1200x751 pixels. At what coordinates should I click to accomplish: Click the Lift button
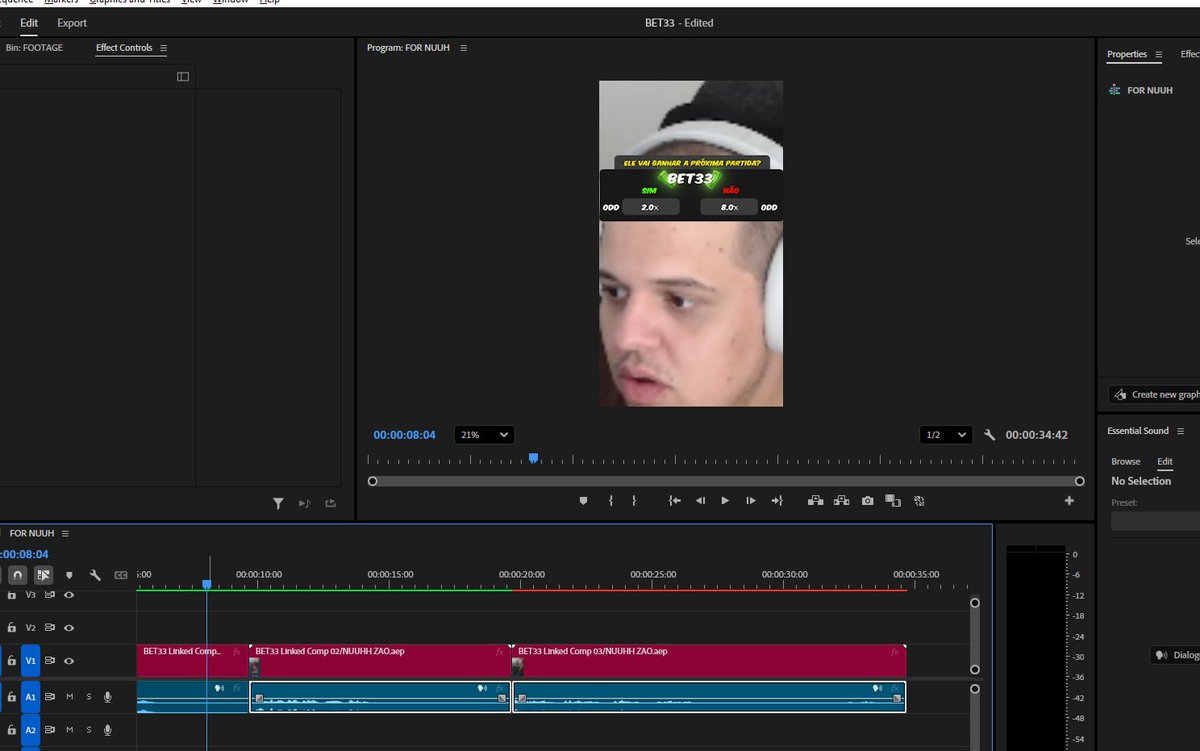(816, 501)
